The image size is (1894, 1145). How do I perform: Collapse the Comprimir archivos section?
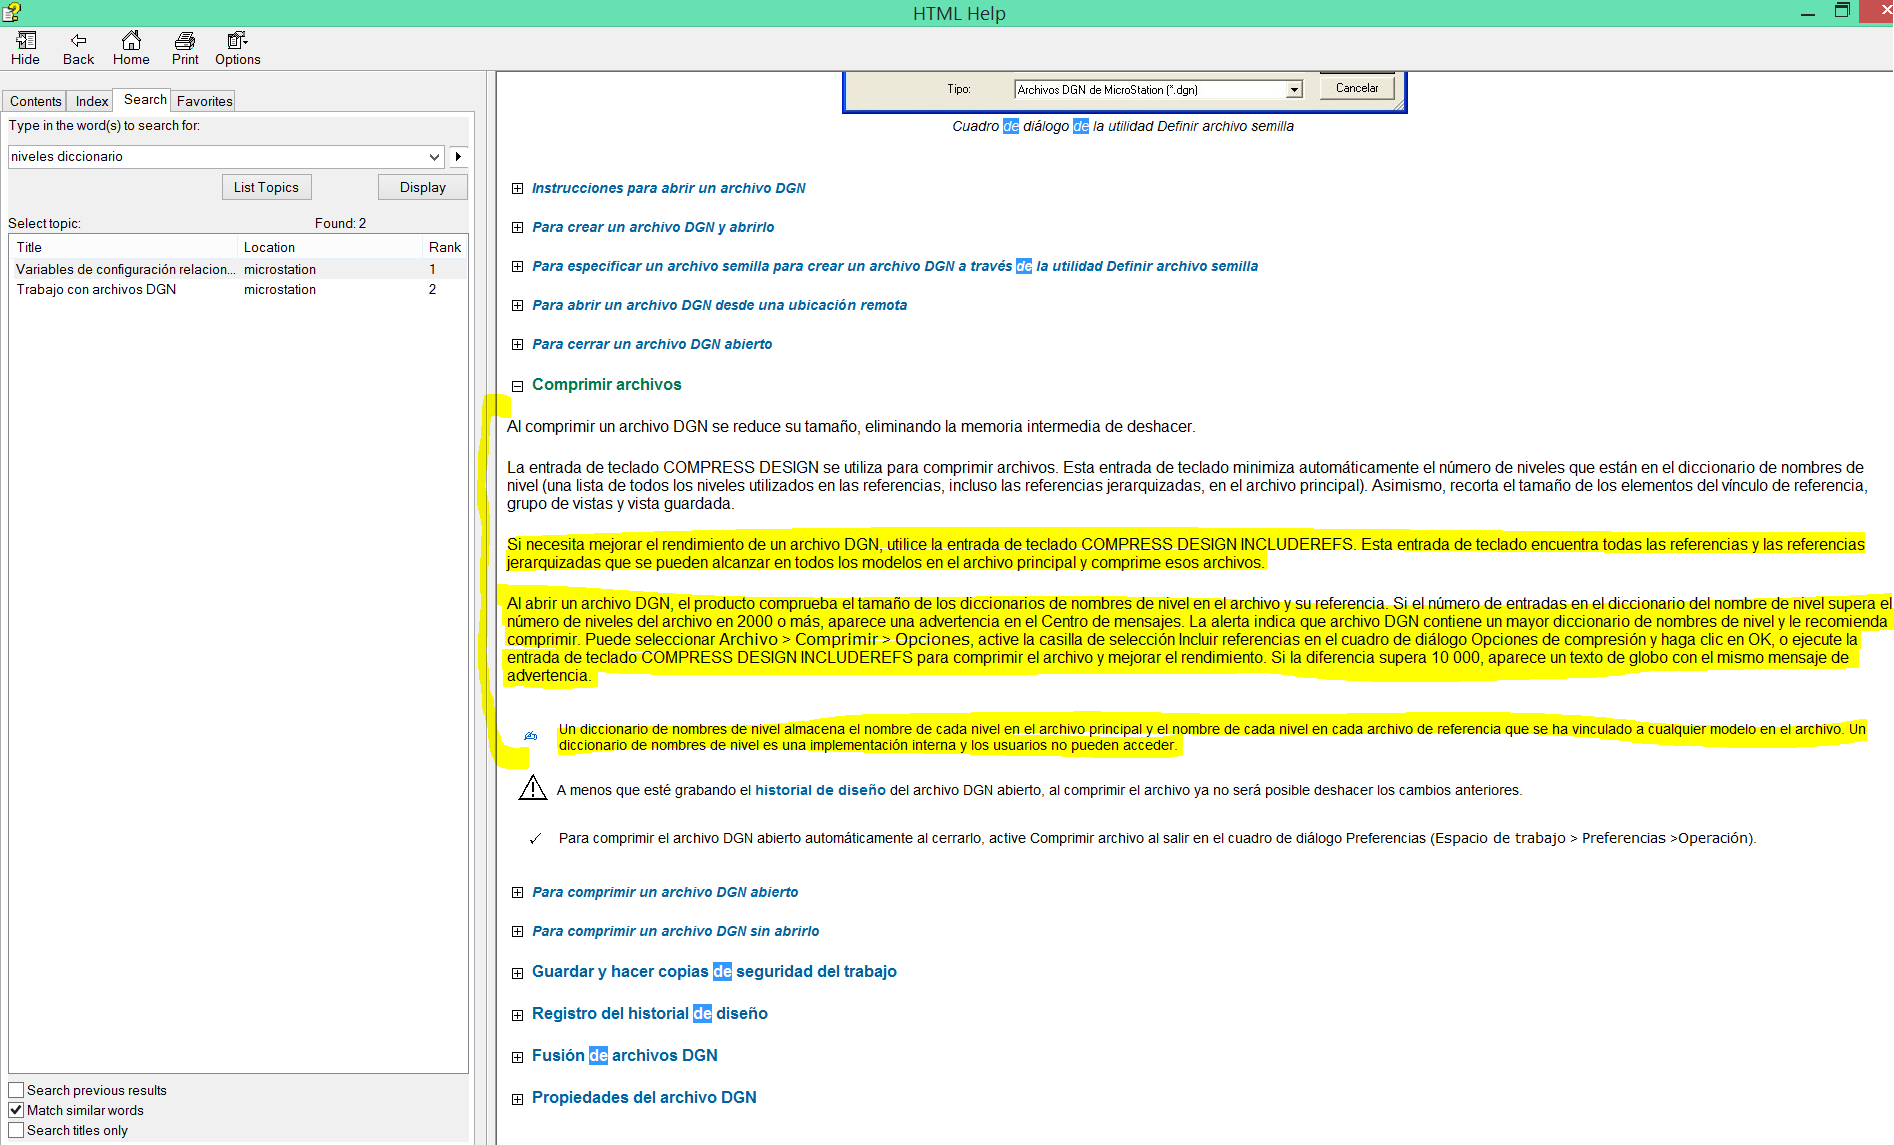517,386
